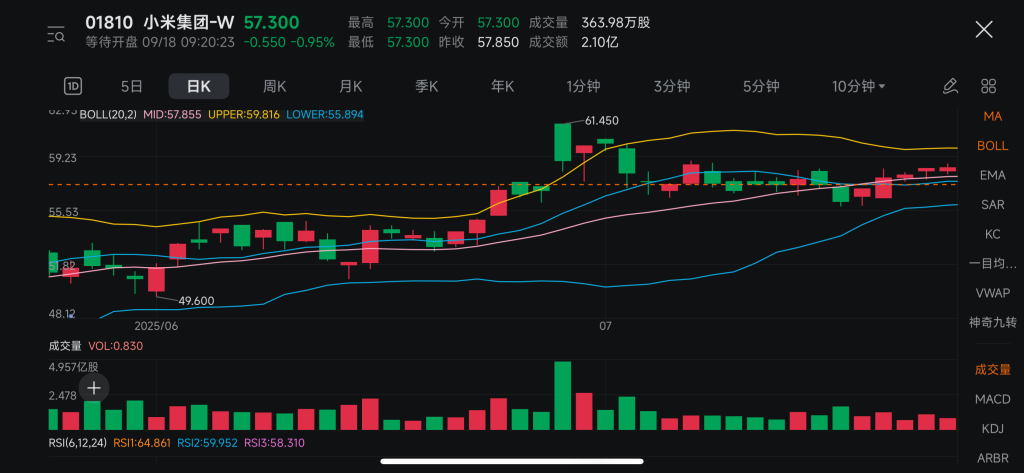The width and height of the screenshot is (1024, 473).
Task: Enable the MA overlay indicator
Action: (992, 116)
